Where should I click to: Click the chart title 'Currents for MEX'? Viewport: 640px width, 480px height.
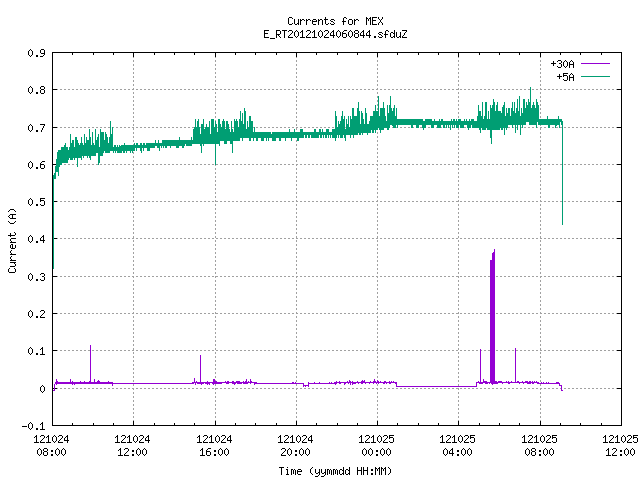pyautogui.click(x=335, y=21)
